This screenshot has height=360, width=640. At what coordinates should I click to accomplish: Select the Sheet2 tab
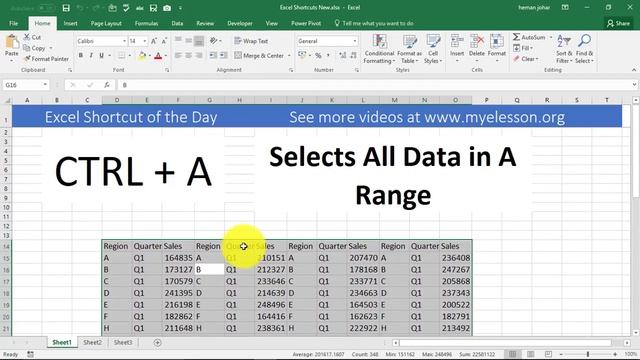pyautogui.click(x=93, y=342)
